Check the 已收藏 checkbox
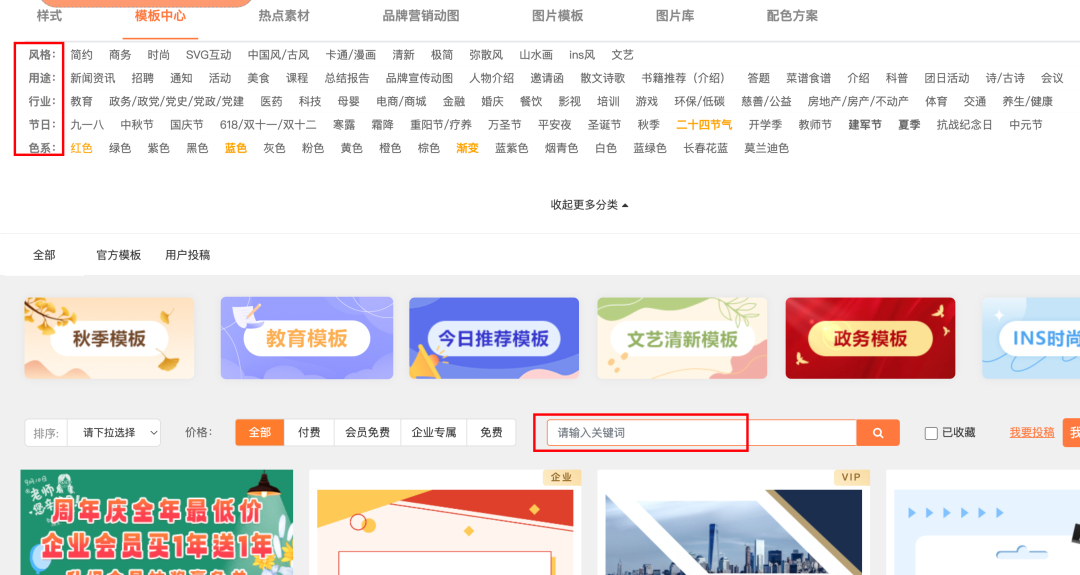This screenshot has height=575, width=1080. [931, 433]
